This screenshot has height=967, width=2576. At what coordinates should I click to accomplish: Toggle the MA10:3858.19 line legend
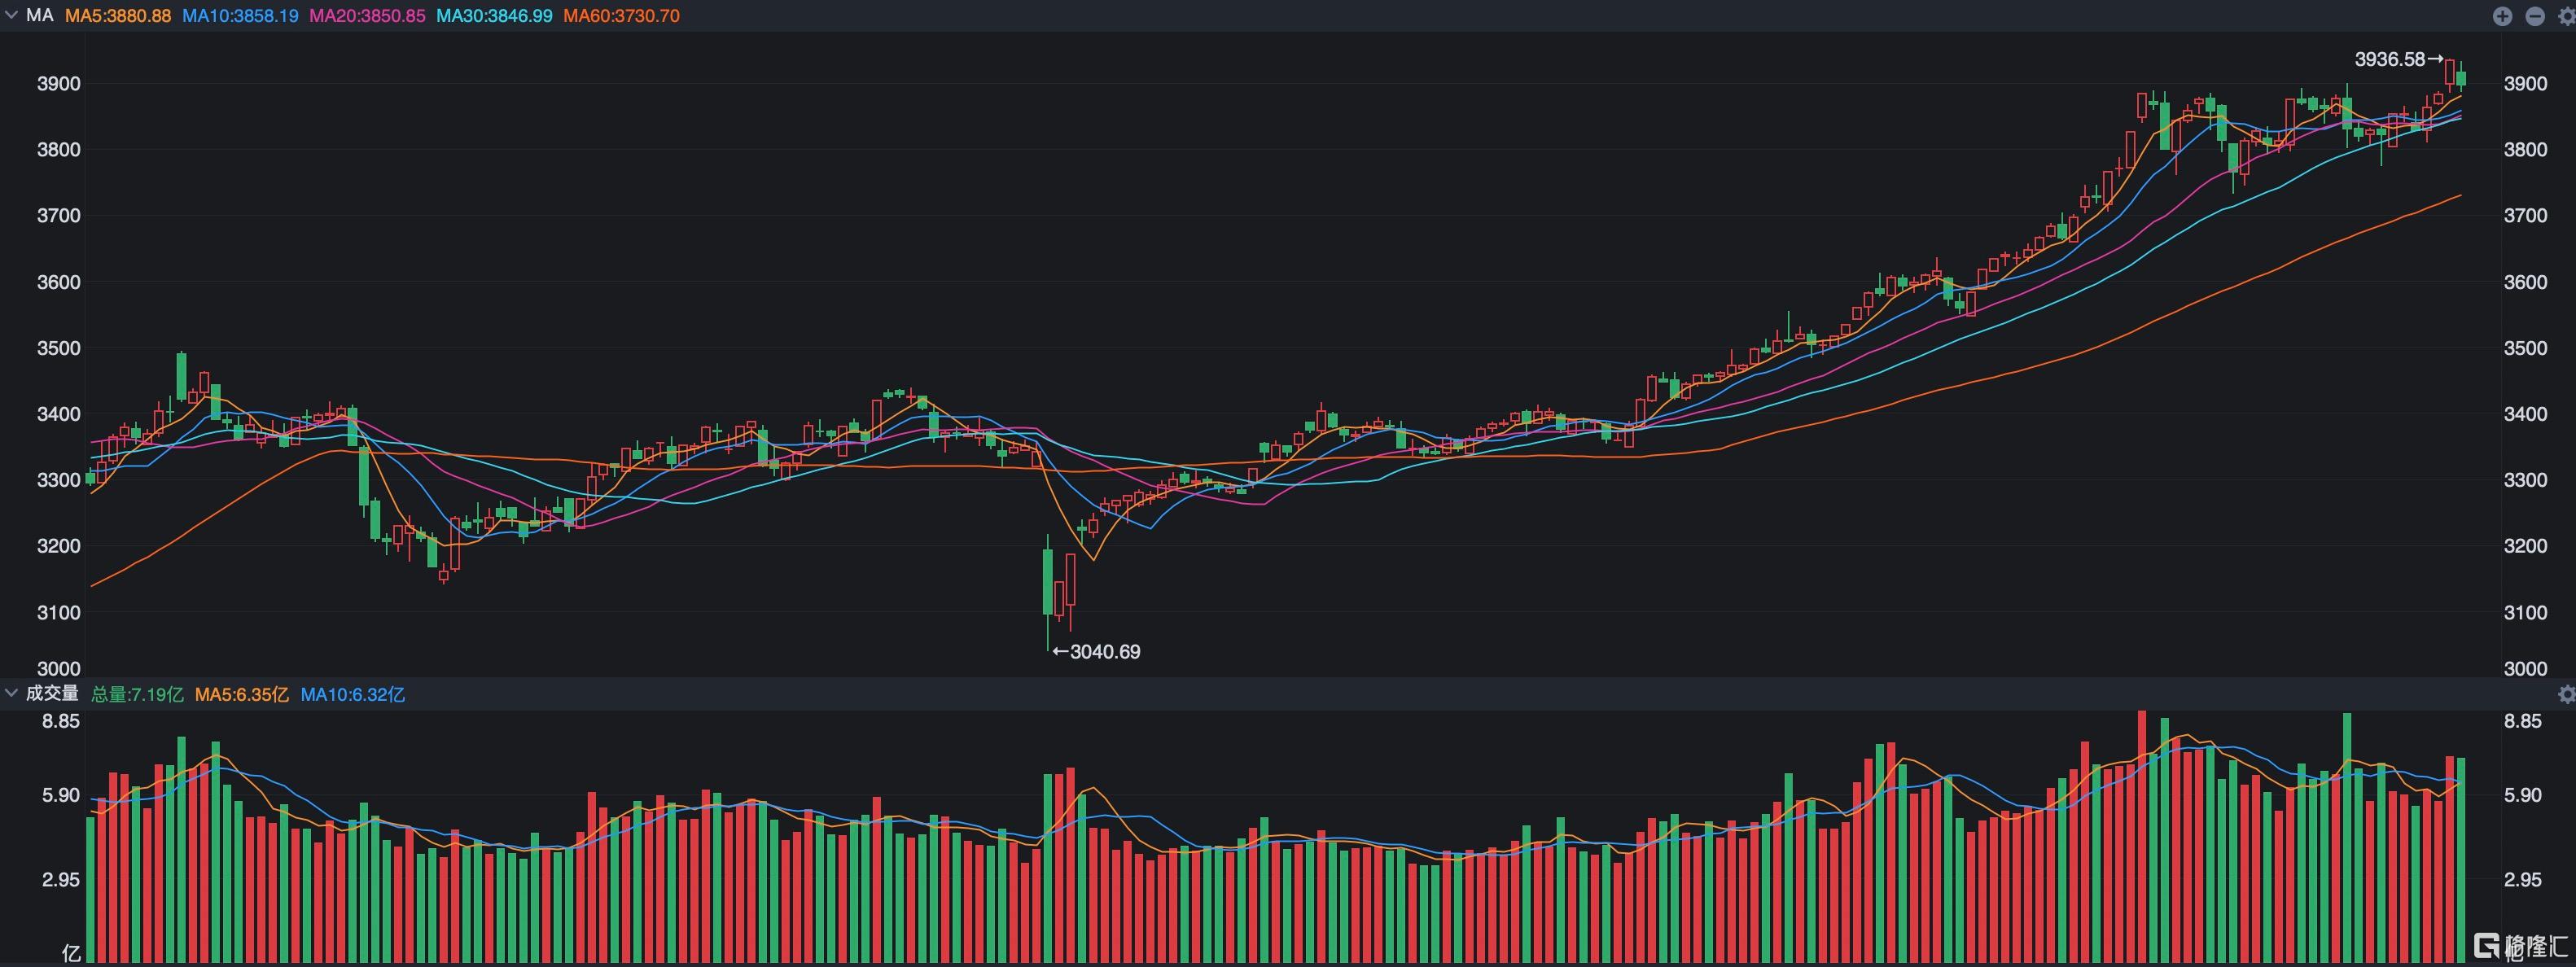click(x=240, y=16)
